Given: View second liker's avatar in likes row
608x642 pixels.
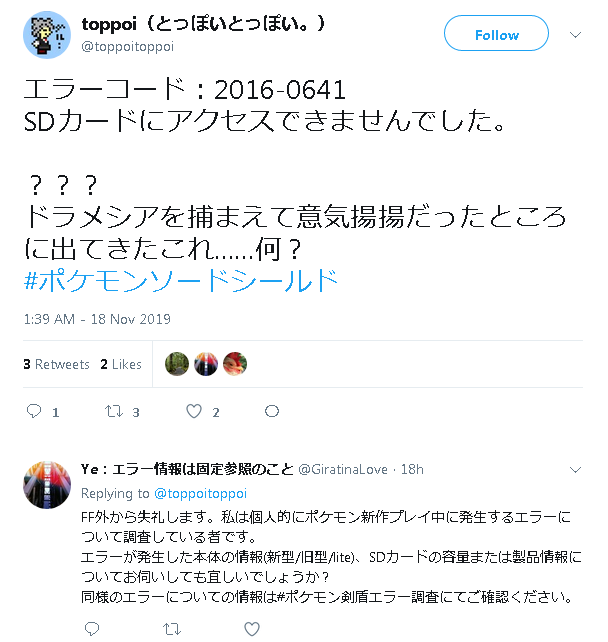Looking at the screenshot, I should [x=206, y=364].
